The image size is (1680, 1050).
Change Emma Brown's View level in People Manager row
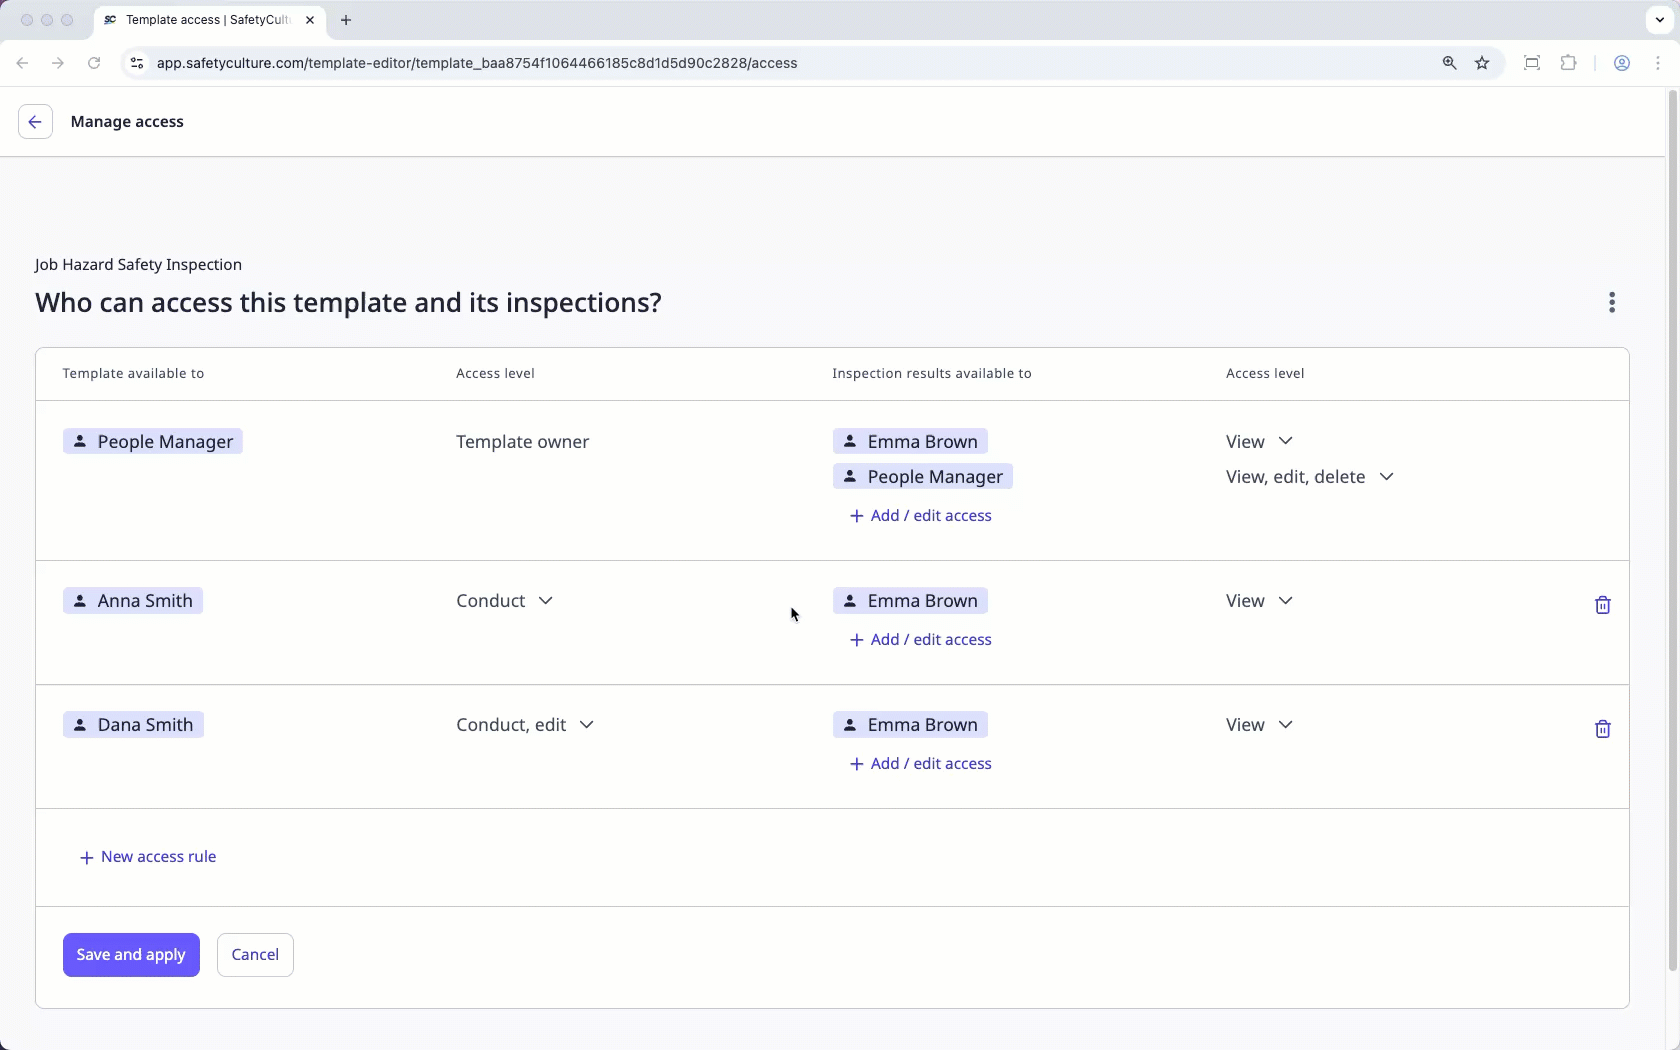(1259, 442)
